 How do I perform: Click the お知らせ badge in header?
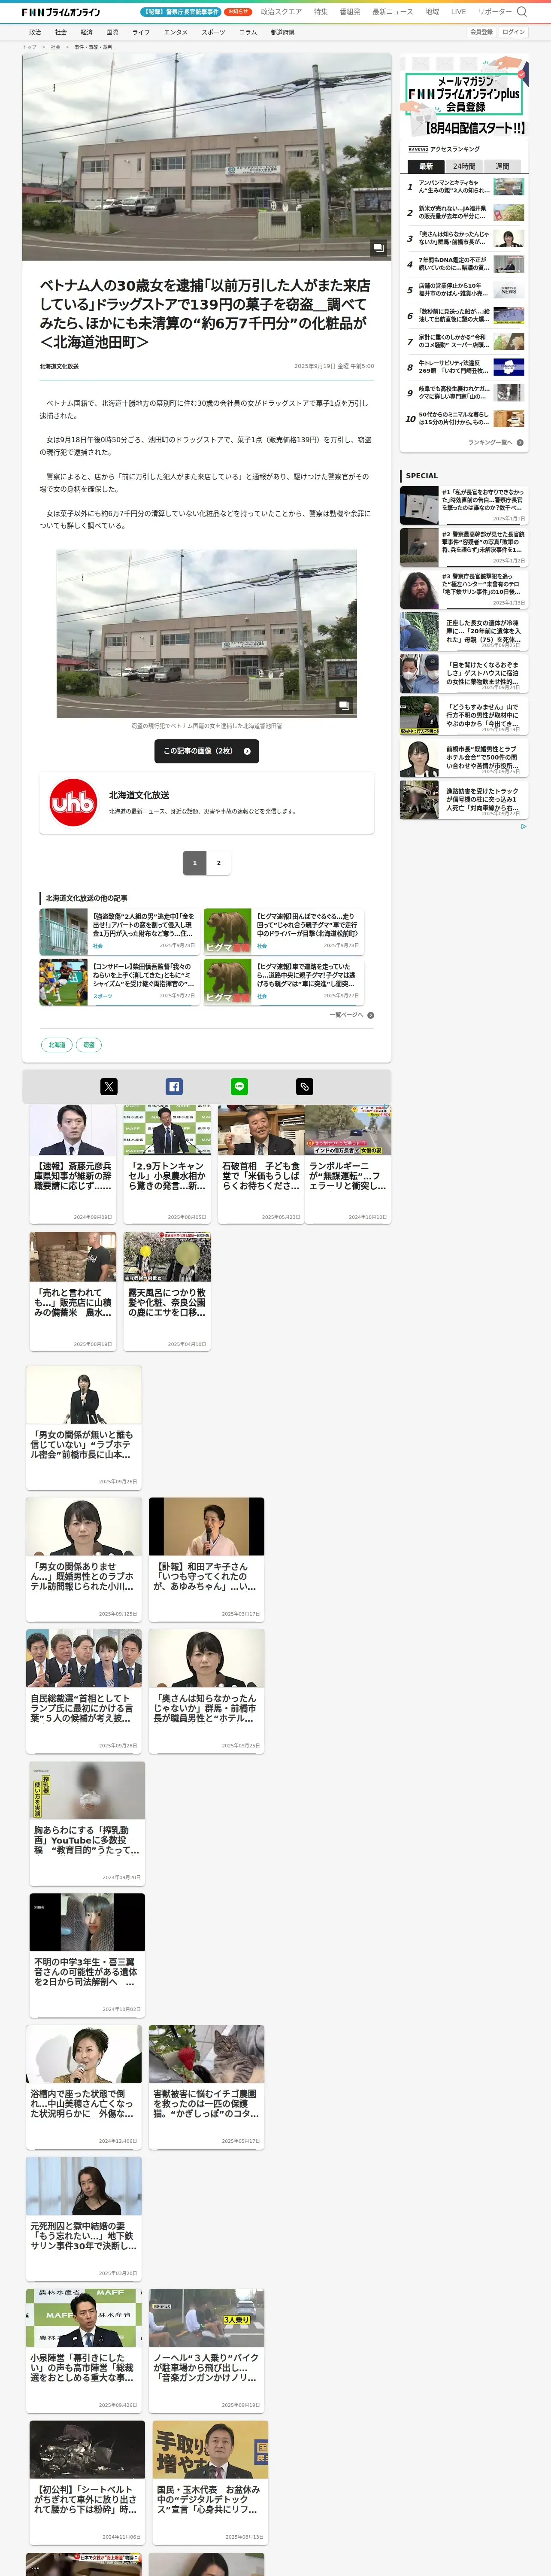[x=238, y=12]
